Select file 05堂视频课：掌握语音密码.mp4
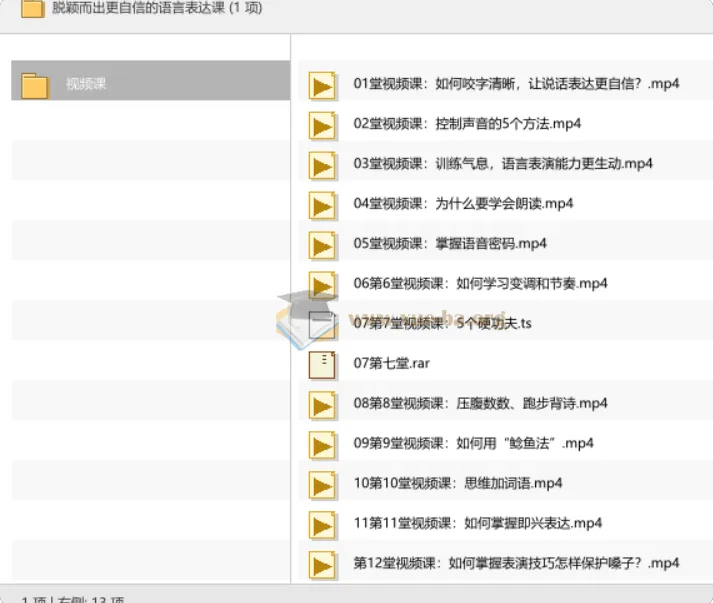This screenshot has height=603, width=713. click(450, 244)
